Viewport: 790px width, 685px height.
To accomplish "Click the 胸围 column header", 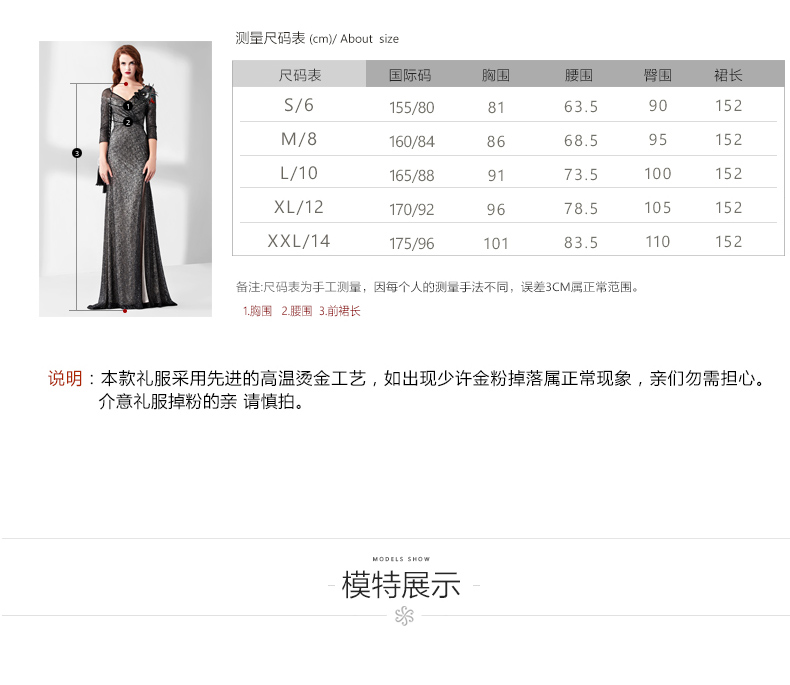I will point(496,75).
